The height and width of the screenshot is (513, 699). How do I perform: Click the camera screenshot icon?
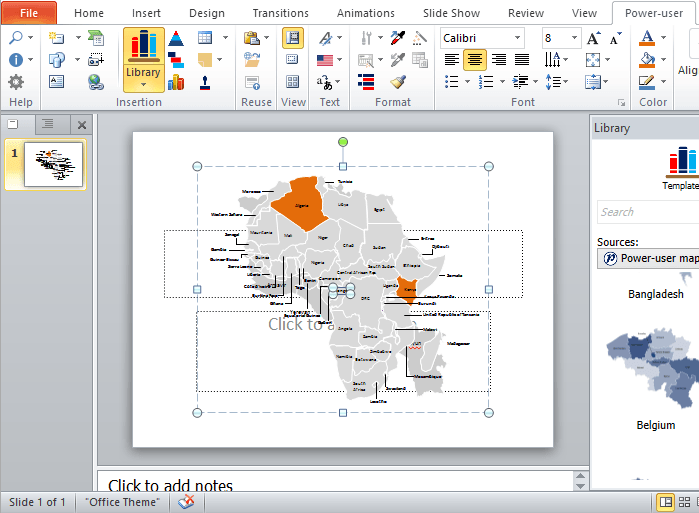pyautogui.click(x=96, y=59)
